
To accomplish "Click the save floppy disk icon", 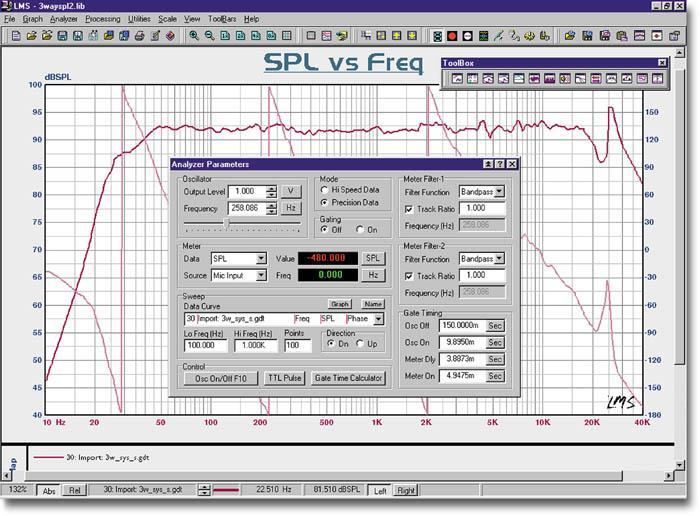I will click(x=62, y=36).
